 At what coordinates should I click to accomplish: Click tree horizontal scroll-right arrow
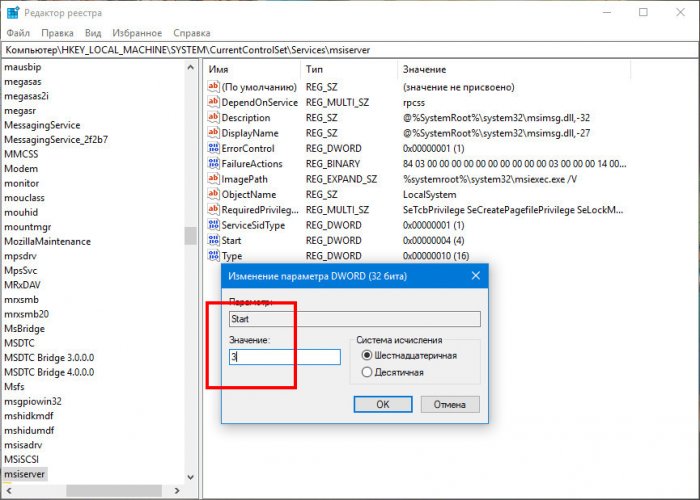177,490
